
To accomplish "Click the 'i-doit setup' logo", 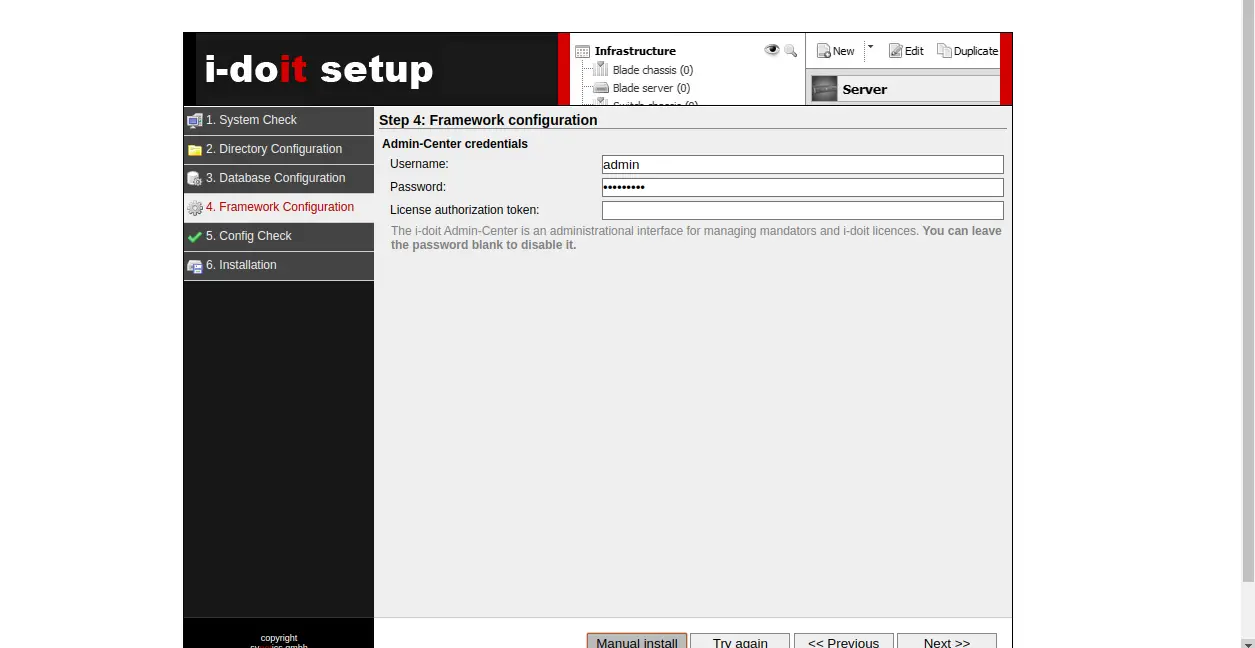I will point(319,69).
